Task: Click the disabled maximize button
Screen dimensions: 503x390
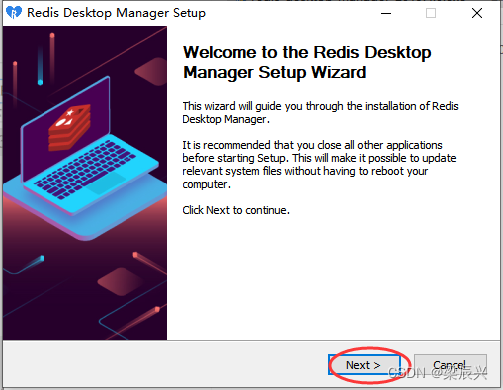Action: (431, 13)
